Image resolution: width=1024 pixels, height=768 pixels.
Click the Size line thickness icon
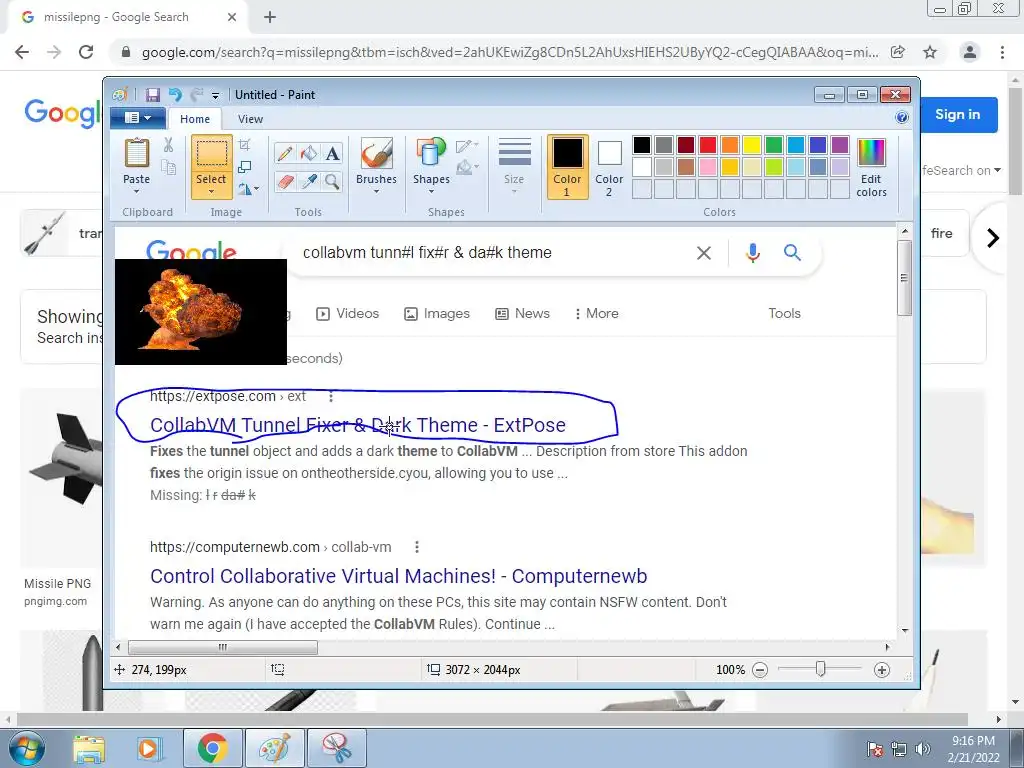[x=514, y=153]
